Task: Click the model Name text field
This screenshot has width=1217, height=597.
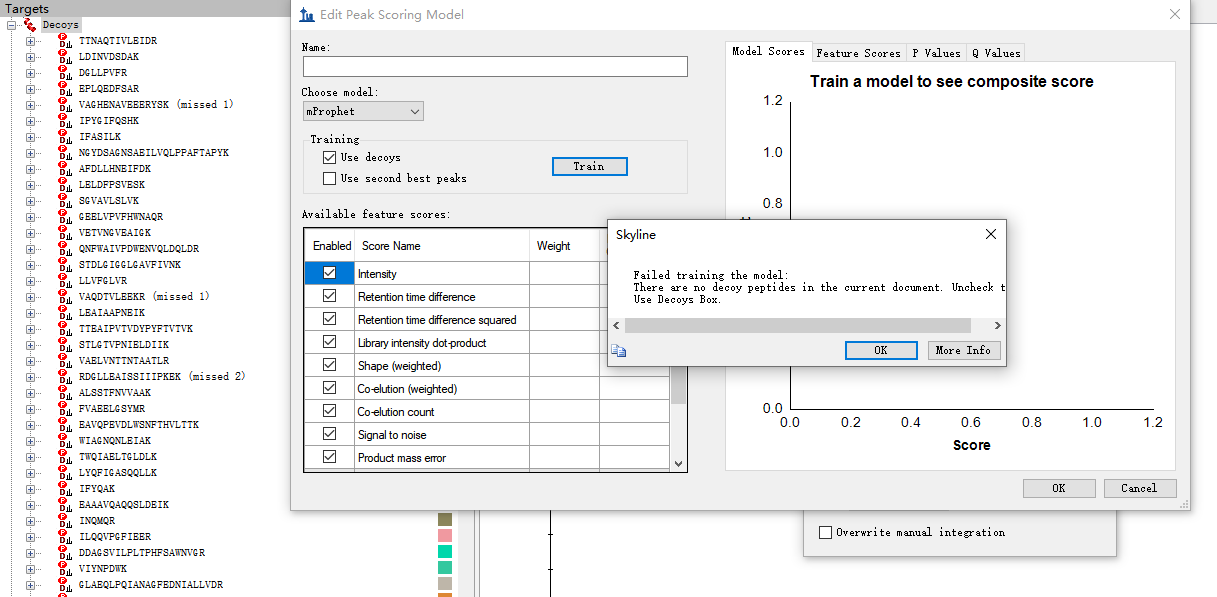Action: tap(495, 67)
